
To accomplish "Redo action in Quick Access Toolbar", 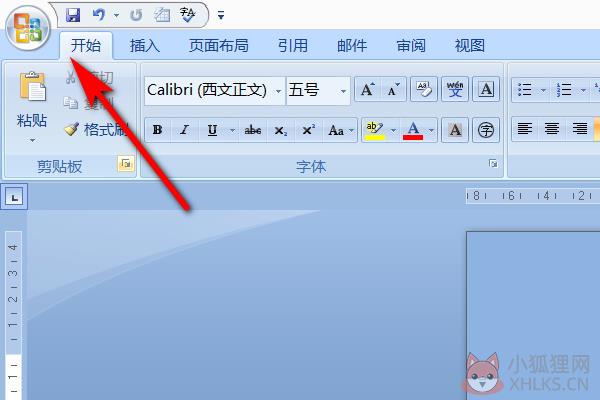I will 136,15.
